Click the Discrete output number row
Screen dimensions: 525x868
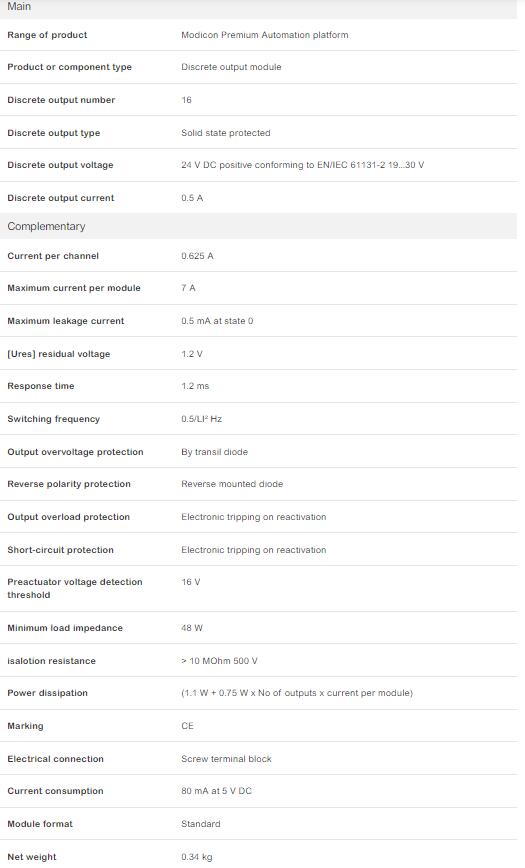pyautogui.click(x=258, y=100)
